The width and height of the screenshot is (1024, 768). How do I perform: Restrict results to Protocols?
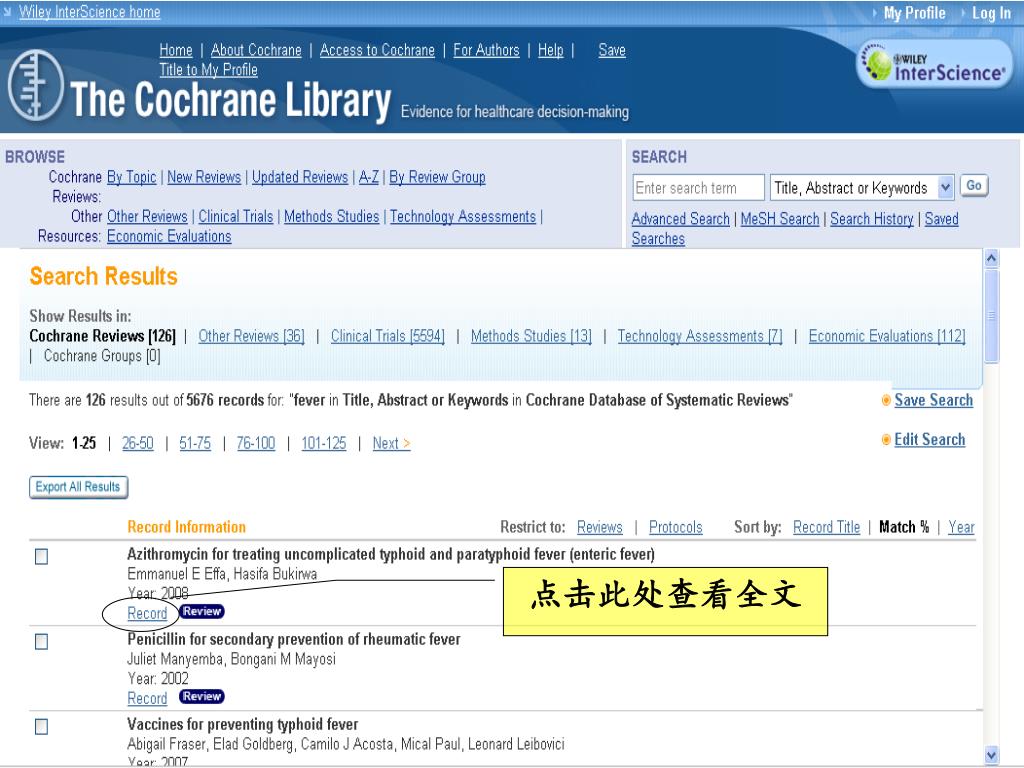pyautogui.click(x=675, y=527)
